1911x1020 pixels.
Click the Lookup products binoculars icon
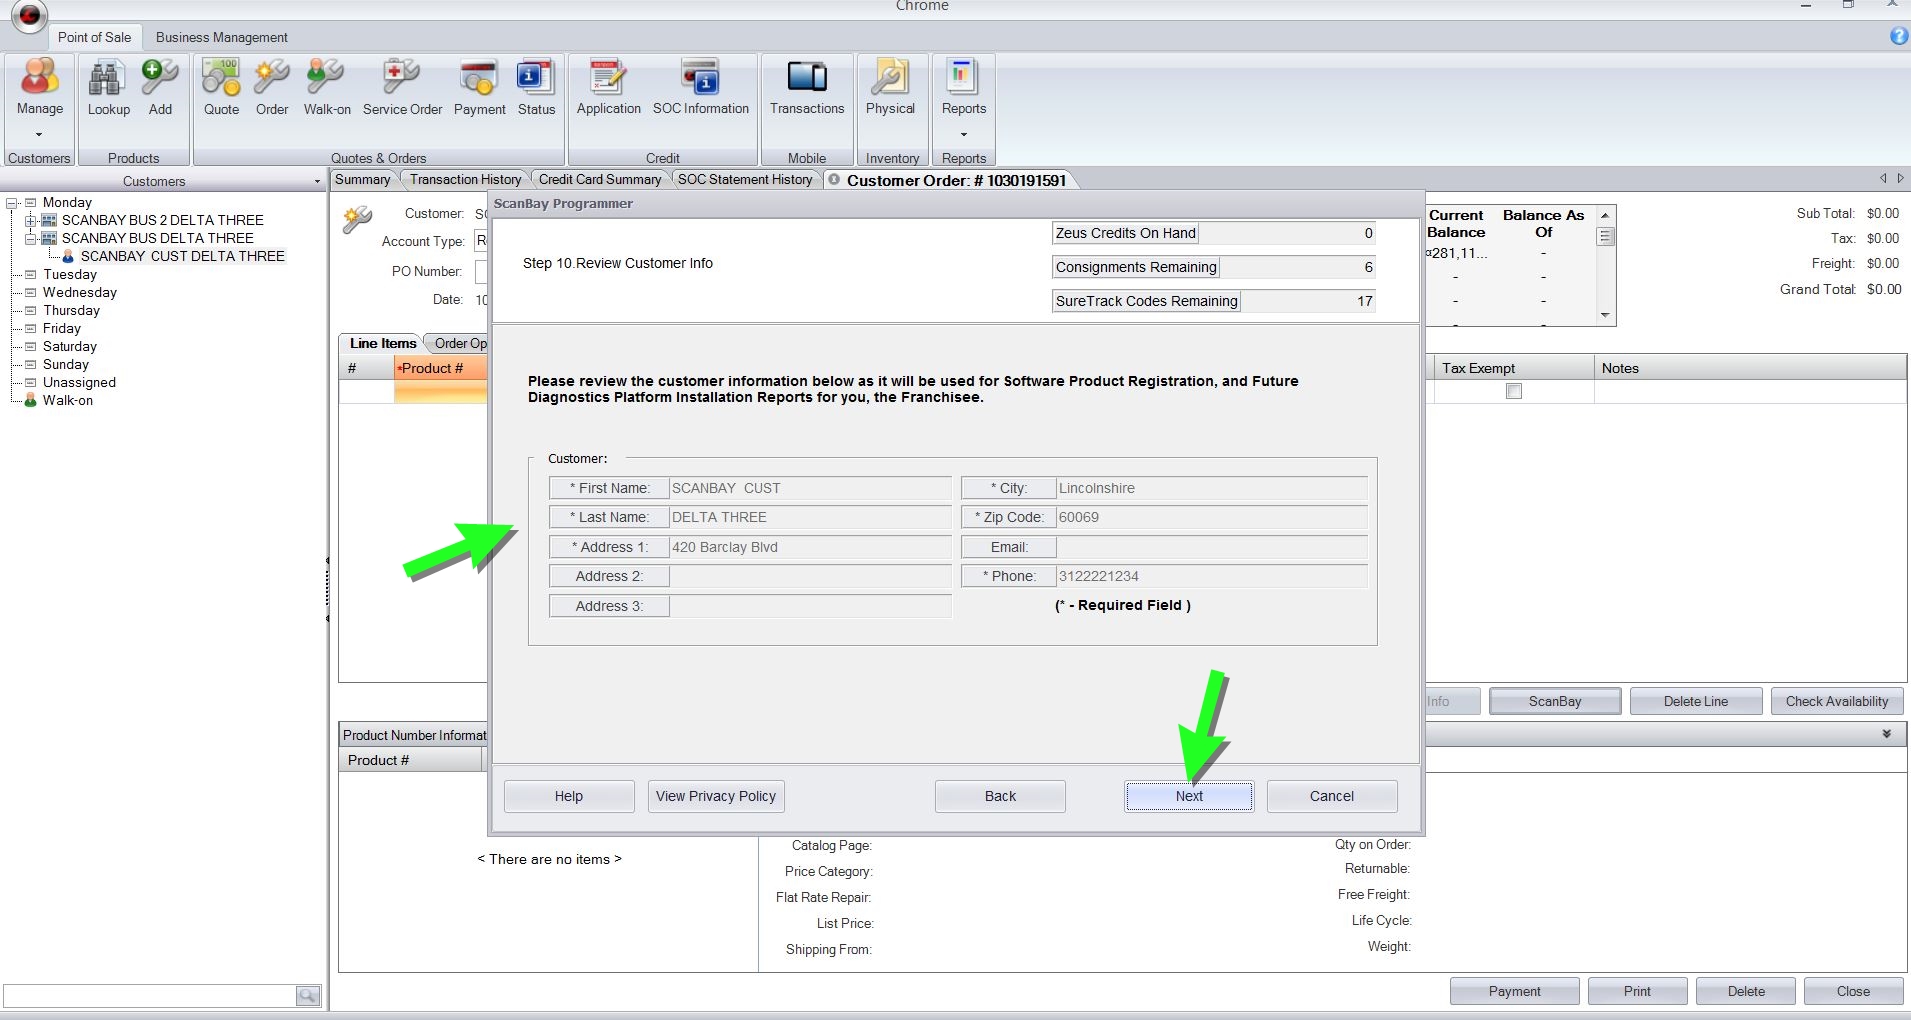[108, 79]
